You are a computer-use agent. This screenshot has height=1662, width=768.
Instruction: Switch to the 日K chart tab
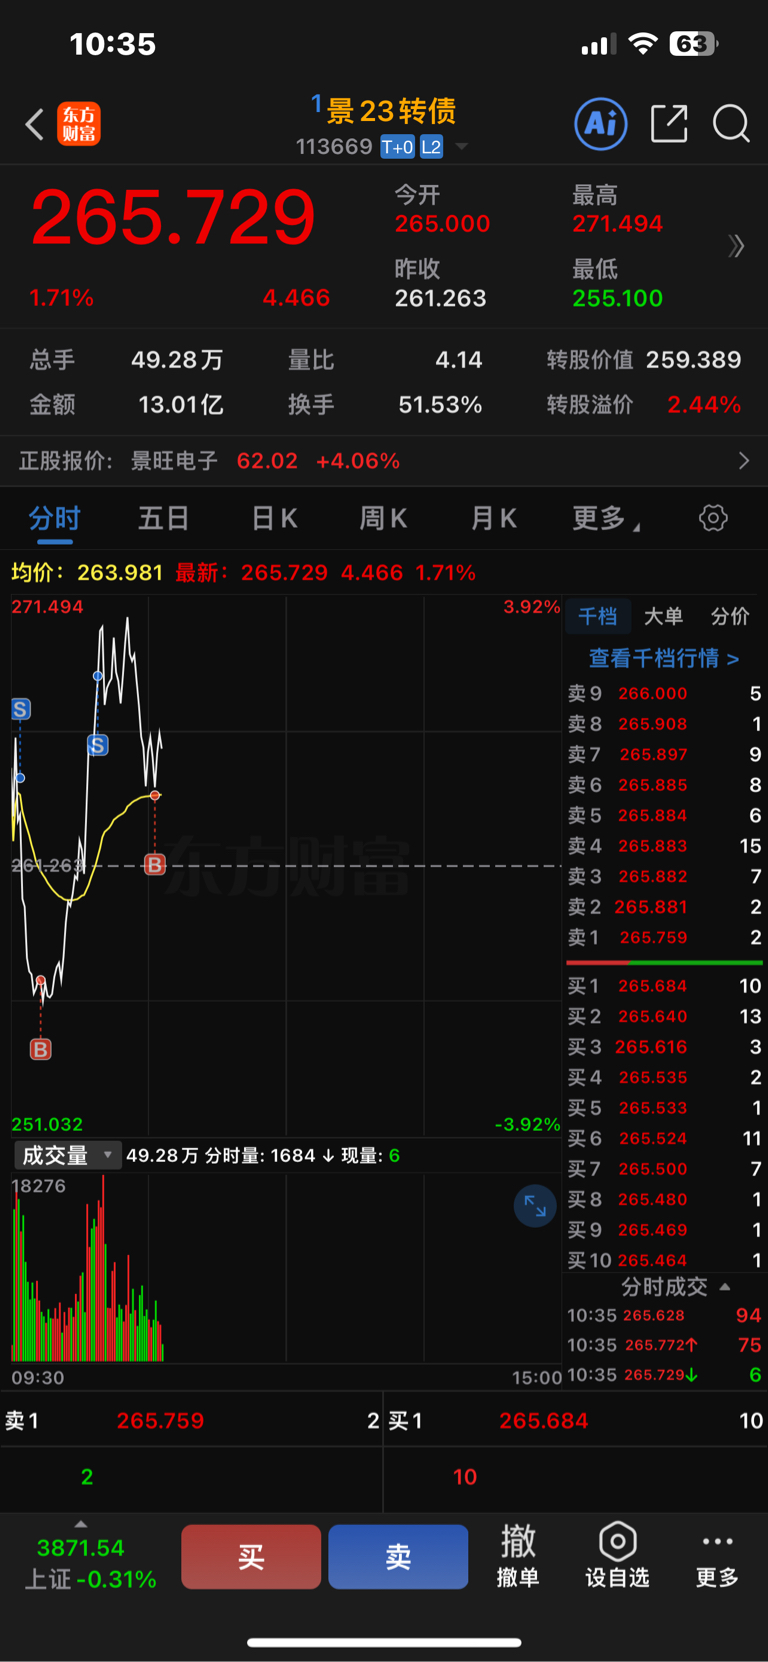pos(274,518)
